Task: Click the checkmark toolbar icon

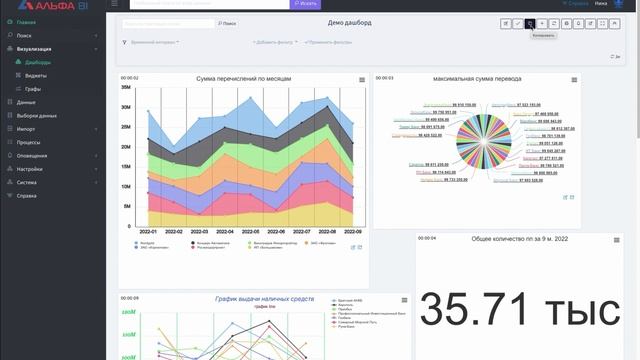Action: 518,24
